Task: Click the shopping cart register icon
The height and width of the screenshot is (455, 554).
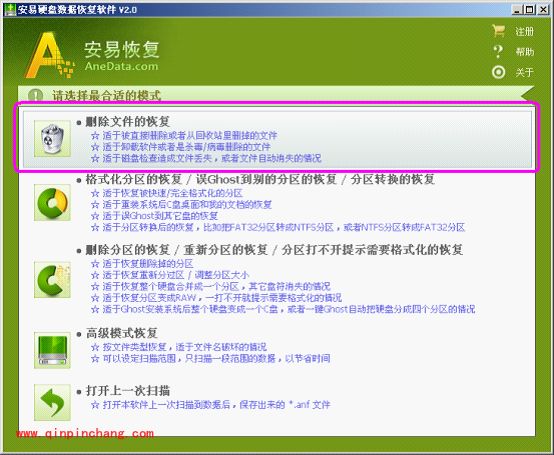Action: 499,31
